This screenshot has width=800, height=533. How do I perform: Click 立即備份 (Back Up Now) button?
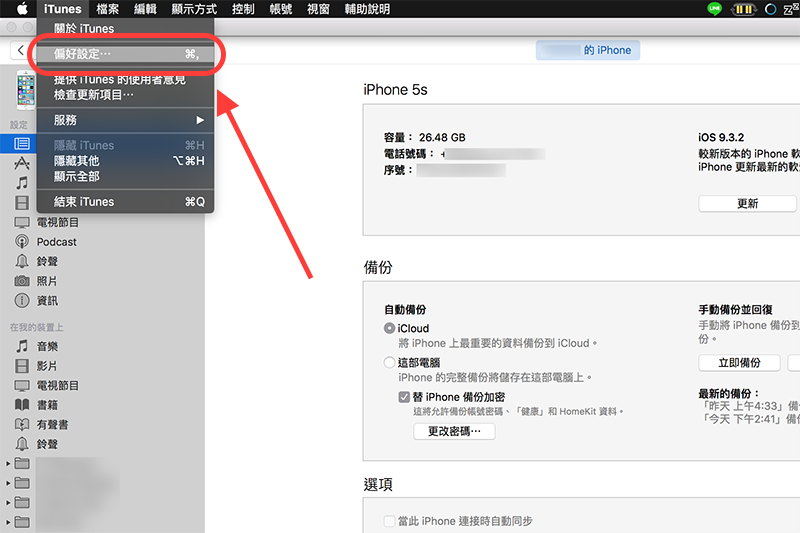(739, 362)
